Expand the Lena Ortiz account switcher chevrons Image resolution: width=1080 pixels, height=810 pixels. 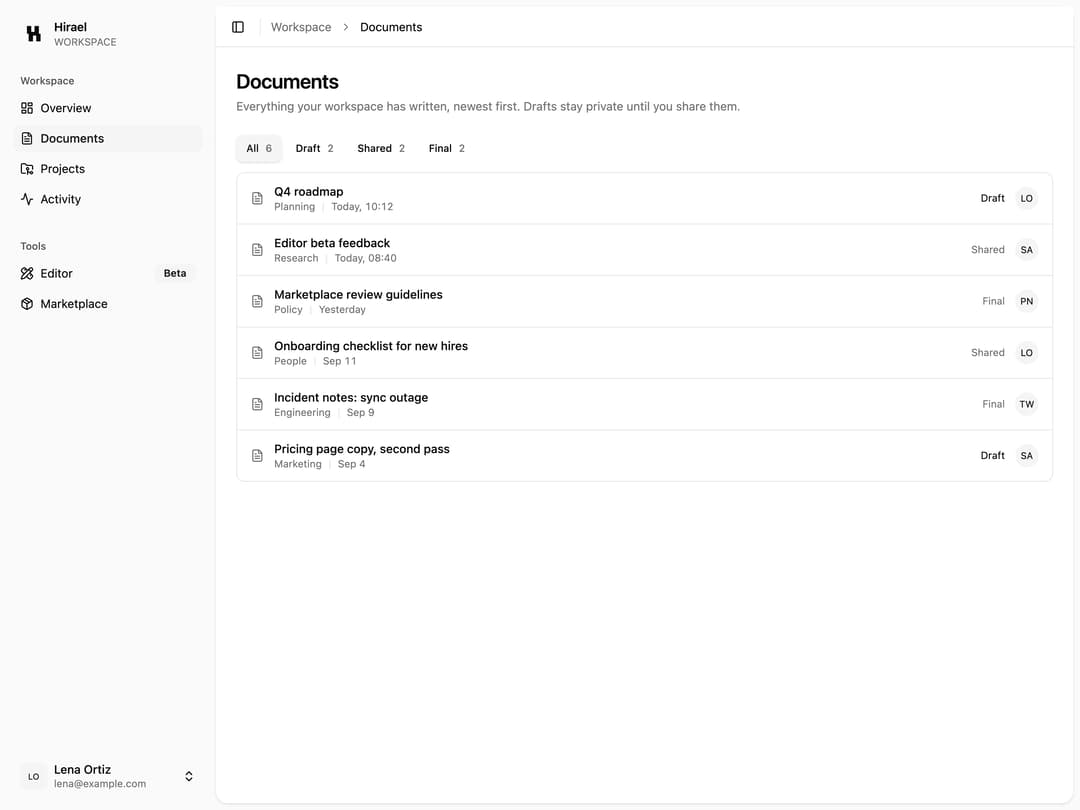coord(189,776)
